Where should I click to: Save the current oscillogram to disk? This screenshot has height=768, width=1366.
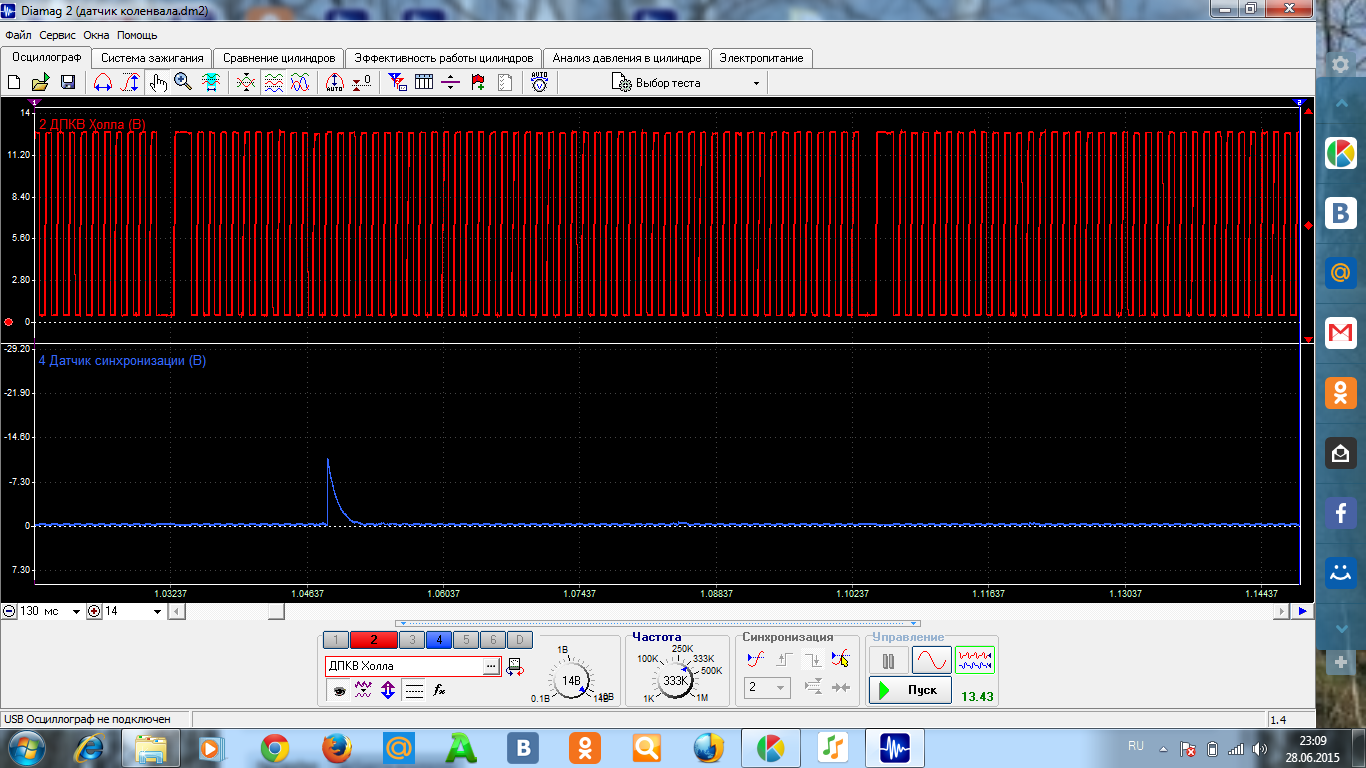(68, 83)
